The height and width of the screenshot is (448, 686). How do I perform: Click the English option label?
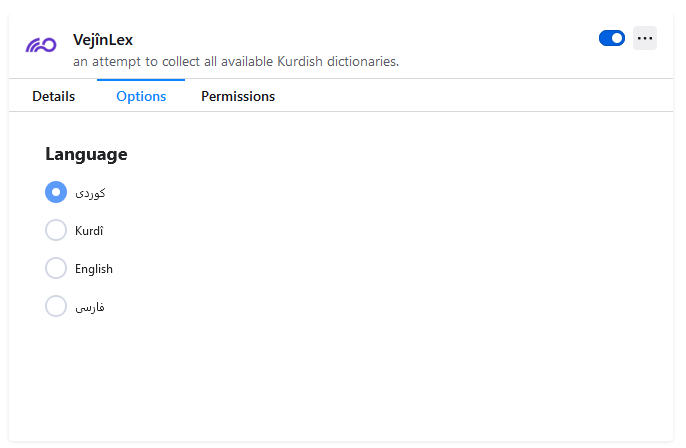94,269
